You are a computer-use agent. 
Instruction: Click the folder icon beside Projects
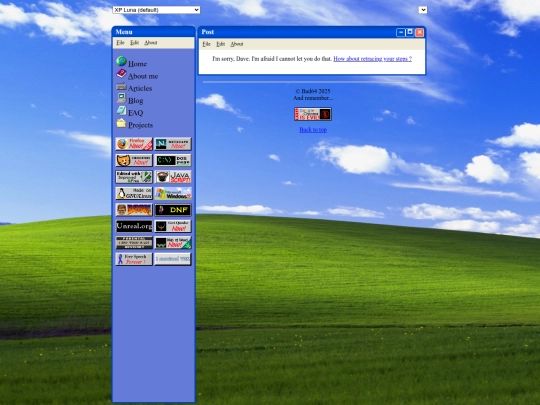[x=121, y=123]
